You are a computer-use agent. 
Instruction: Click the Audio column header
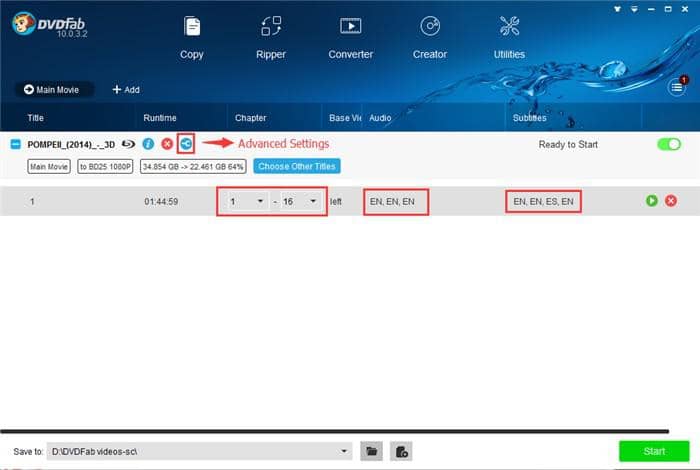(380, 118)
